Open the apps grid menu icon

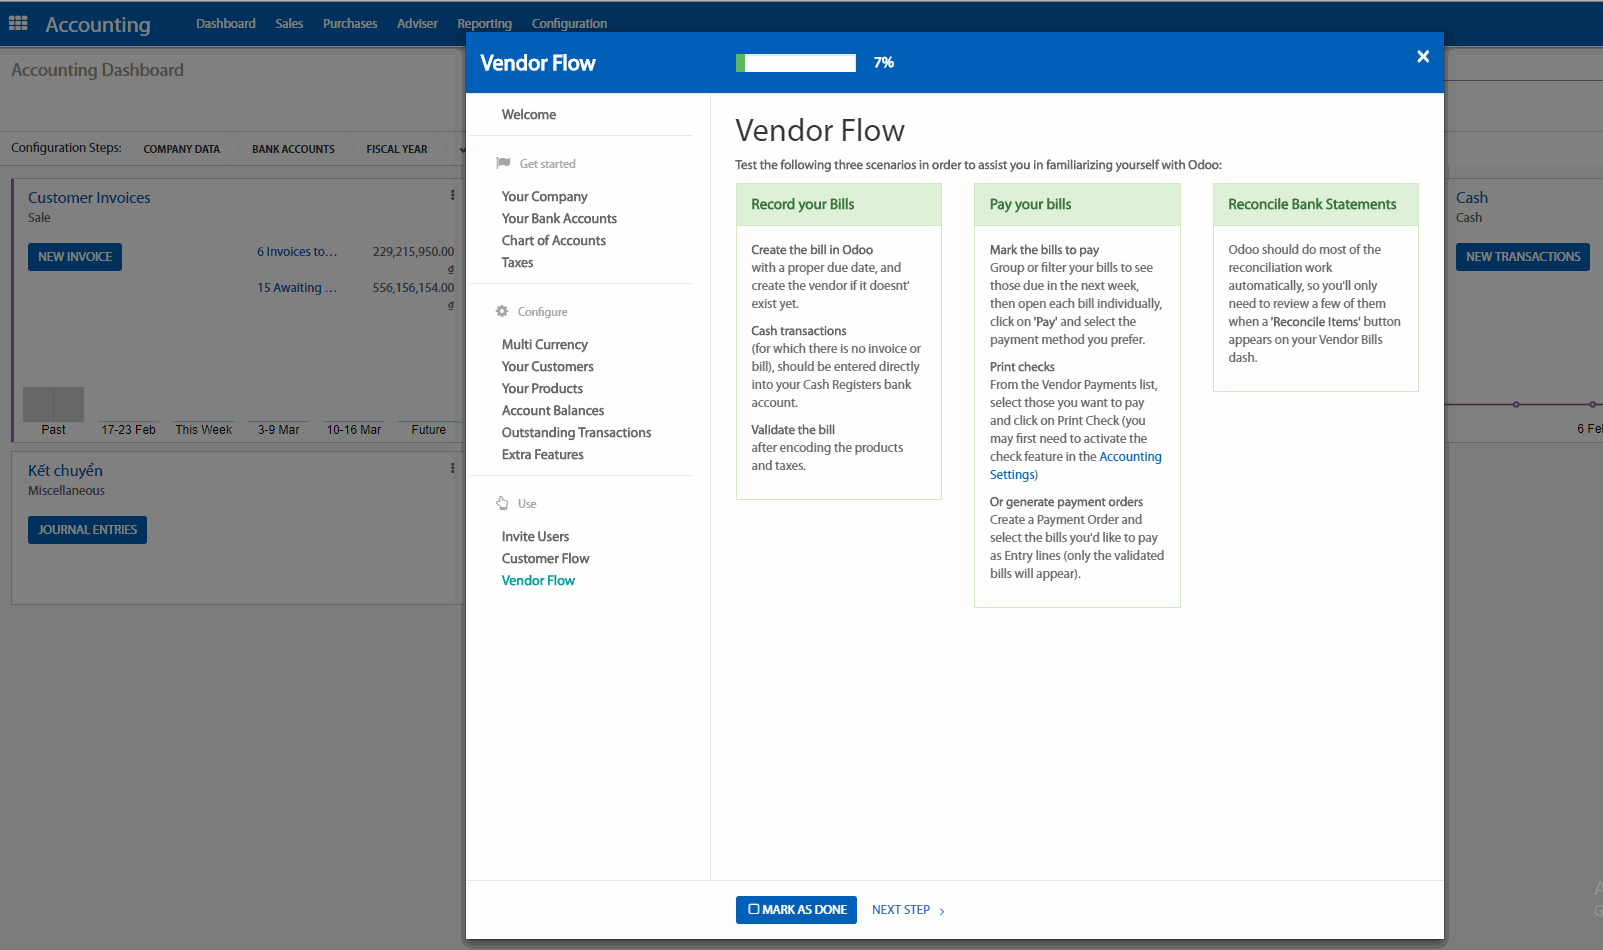click(x=18, y=23)
